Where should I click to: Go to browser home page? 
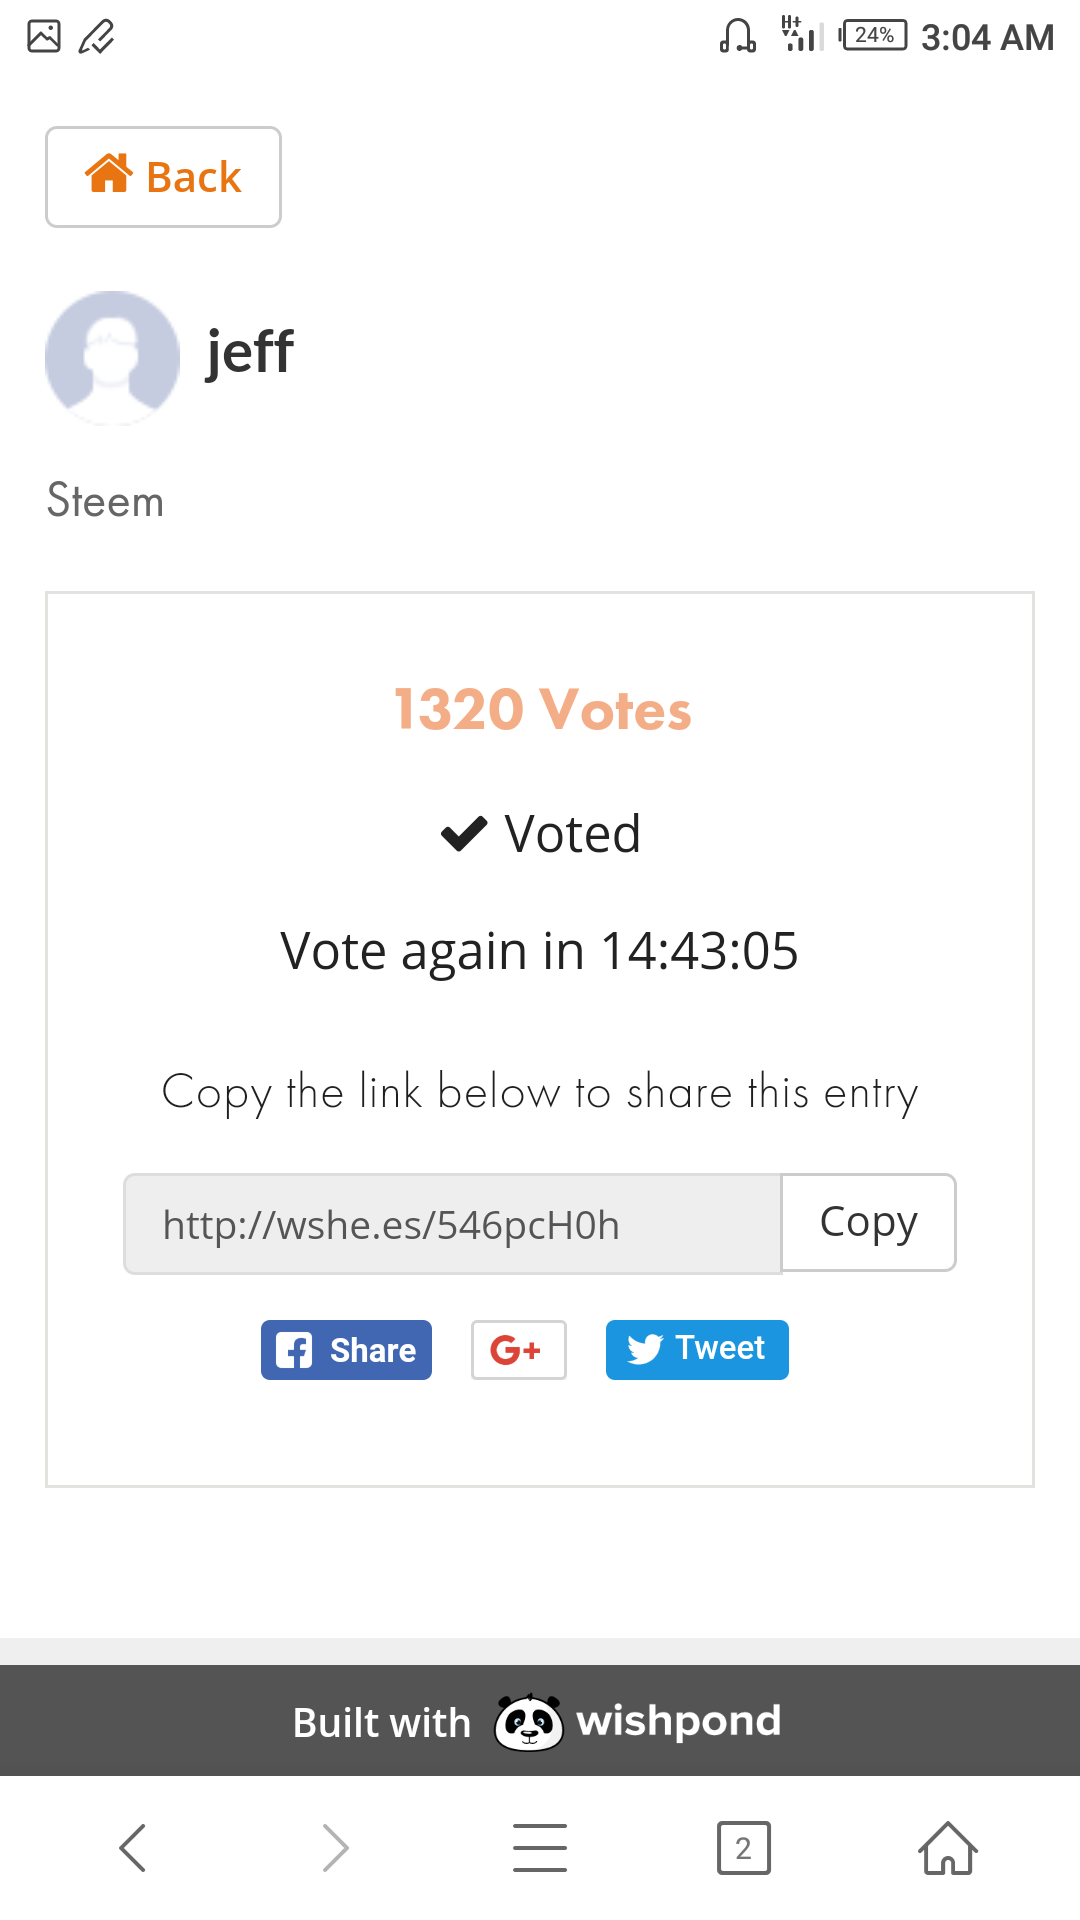pyautogui.click(x=947, y=1847)
